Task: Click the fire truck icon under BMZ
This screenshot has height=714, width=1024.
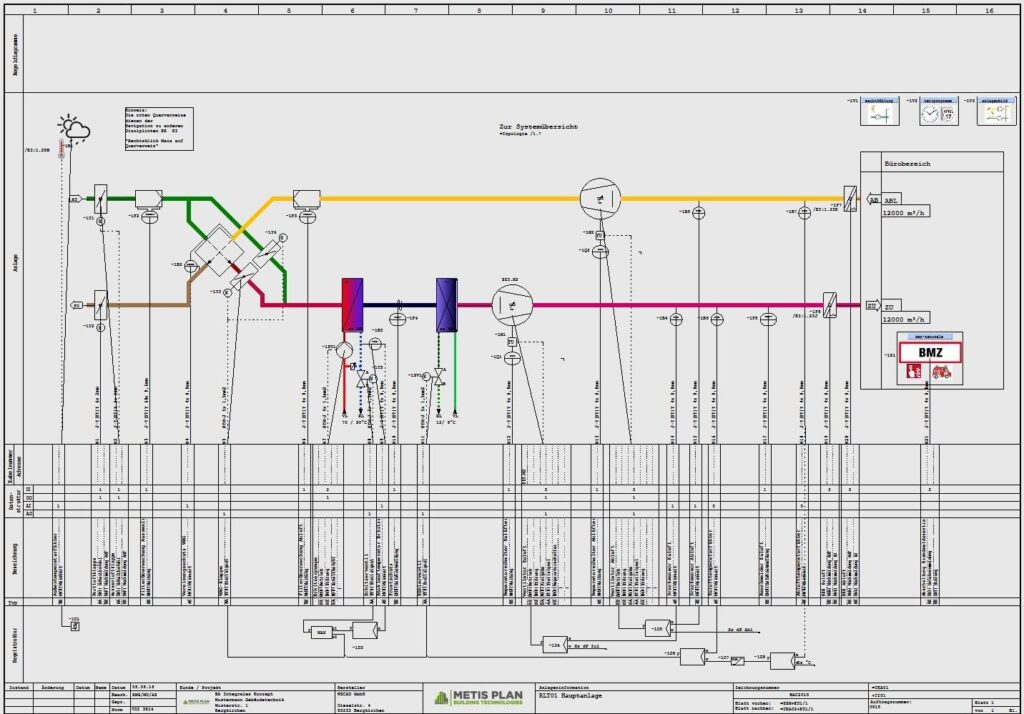Action: click(941, 371)
